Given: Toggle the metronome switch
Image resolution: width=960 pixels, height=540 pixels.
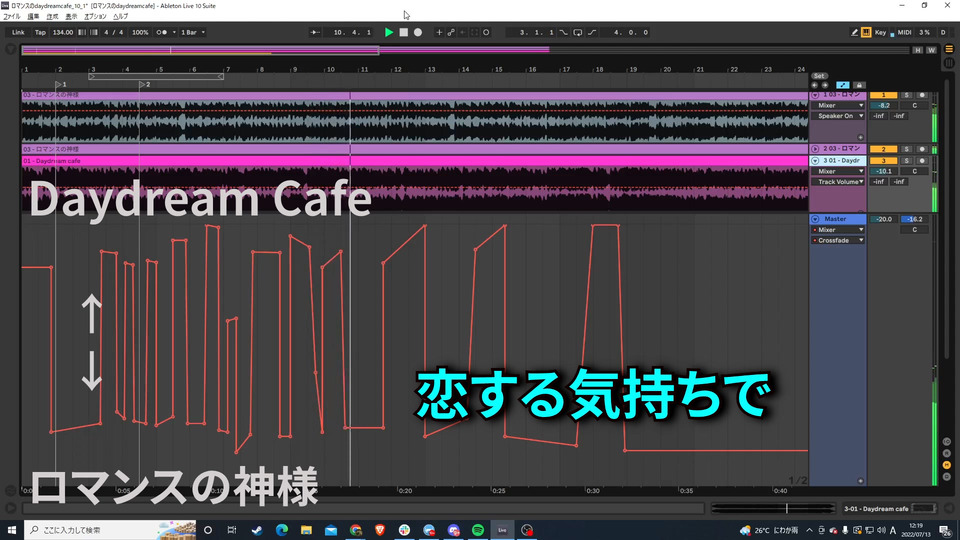Looking at the screenshot, I should [160, 32].
